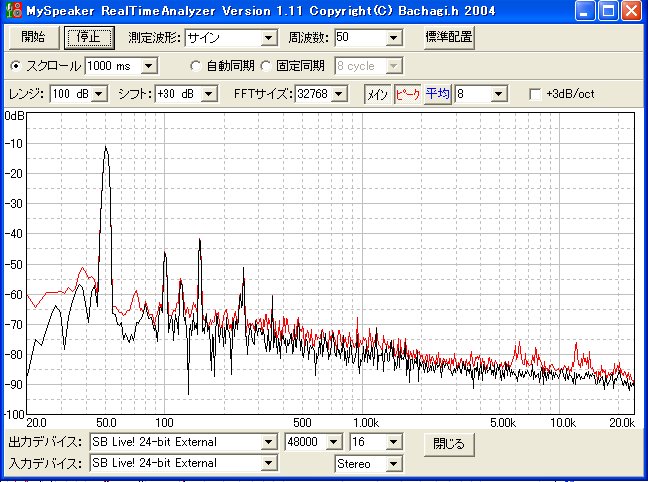648x482 pixels.
Task: Toggle the メイン trace button
Action: point(376,94)
